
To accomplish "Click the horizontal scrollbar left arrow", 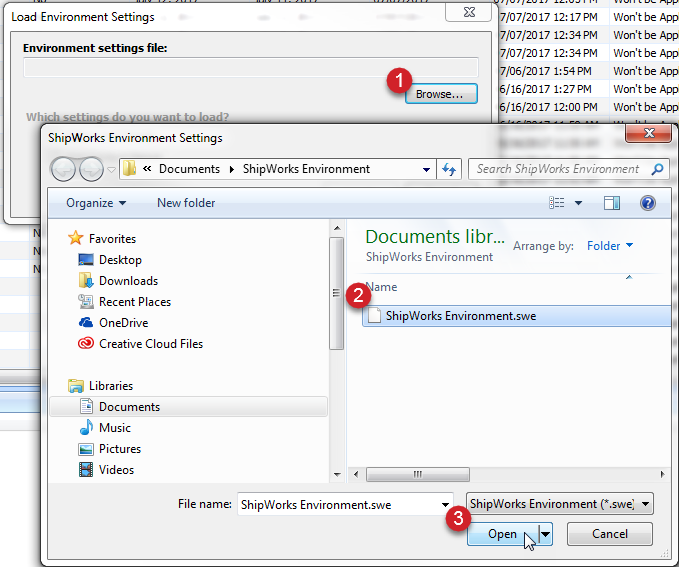I will (356, 474).
